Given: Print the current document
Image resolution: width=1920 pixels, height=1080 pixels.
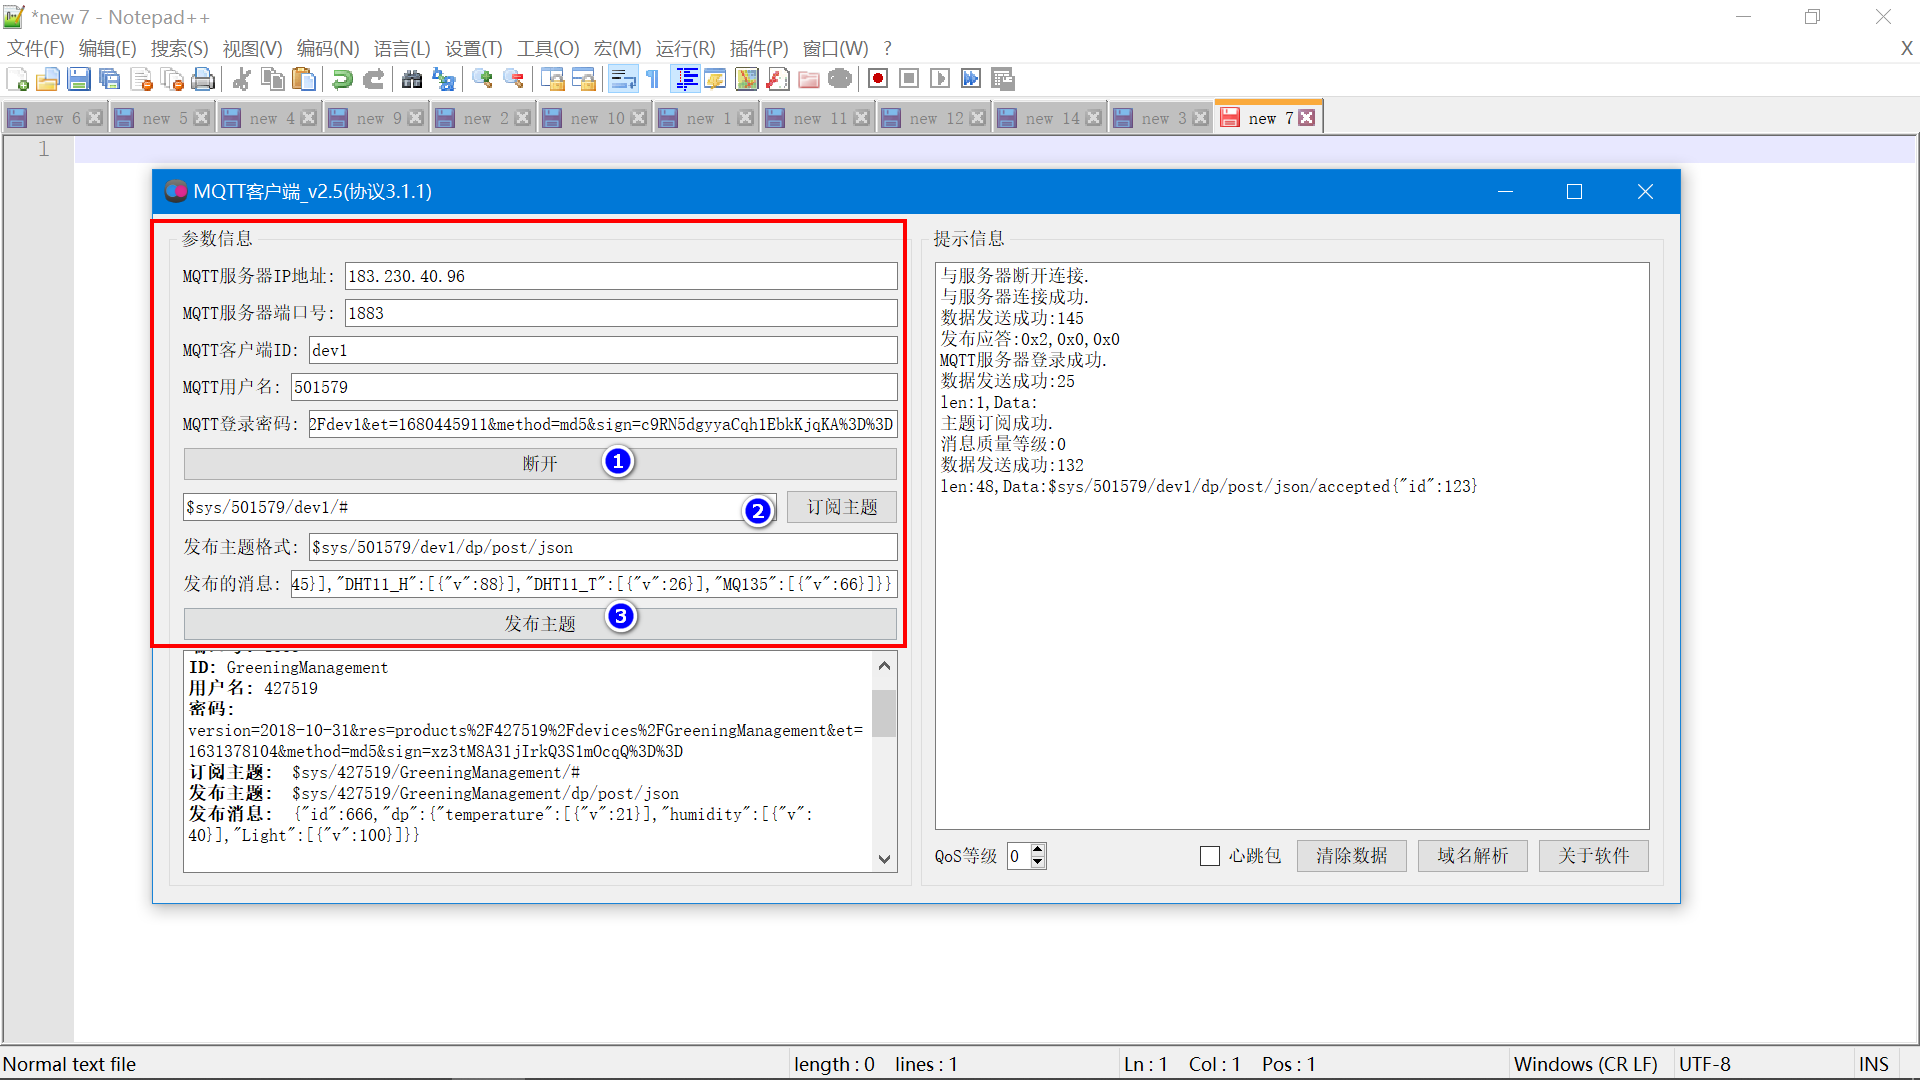Looking at the screenshot, I should pos(203,79).
